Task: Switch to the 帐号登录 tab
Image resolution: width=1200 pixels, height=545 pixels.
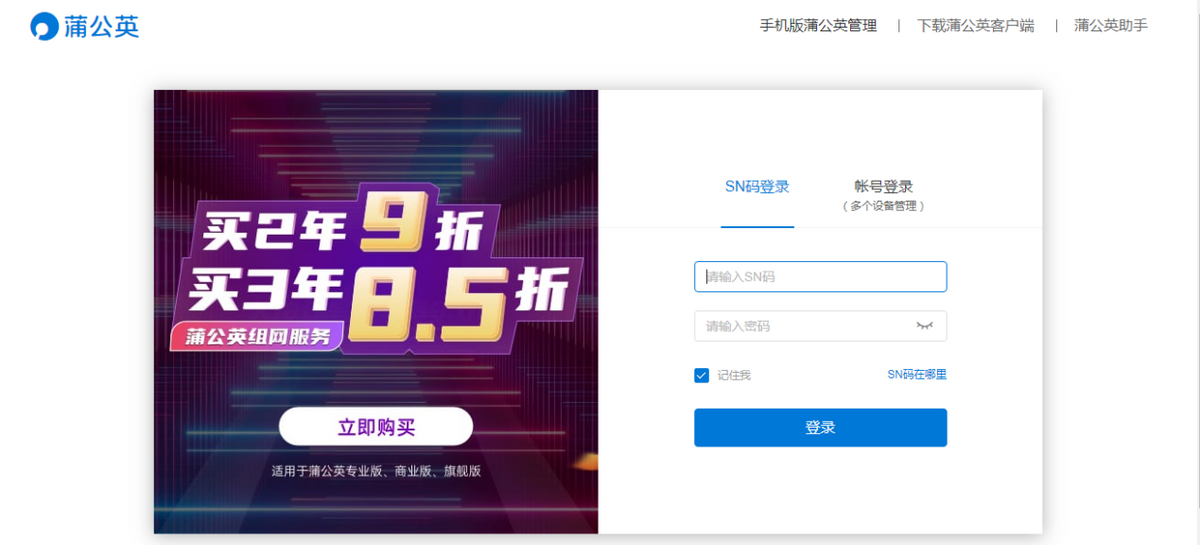Action: point(883,187)
